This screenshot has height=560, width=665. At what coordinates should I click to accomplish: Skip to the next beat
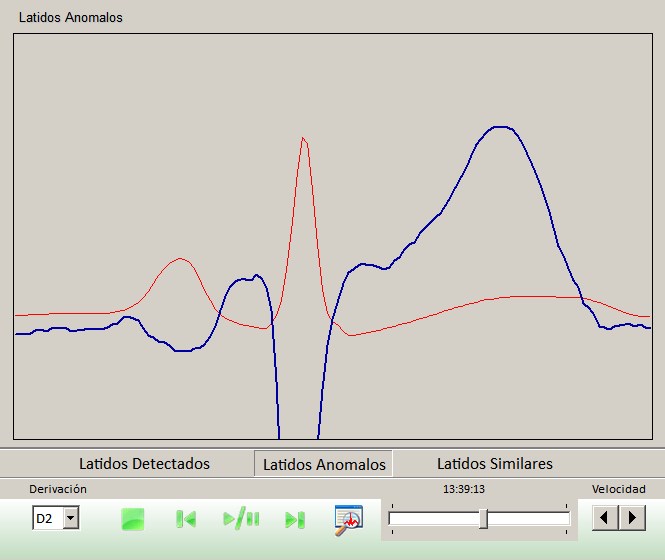(294, 519)
